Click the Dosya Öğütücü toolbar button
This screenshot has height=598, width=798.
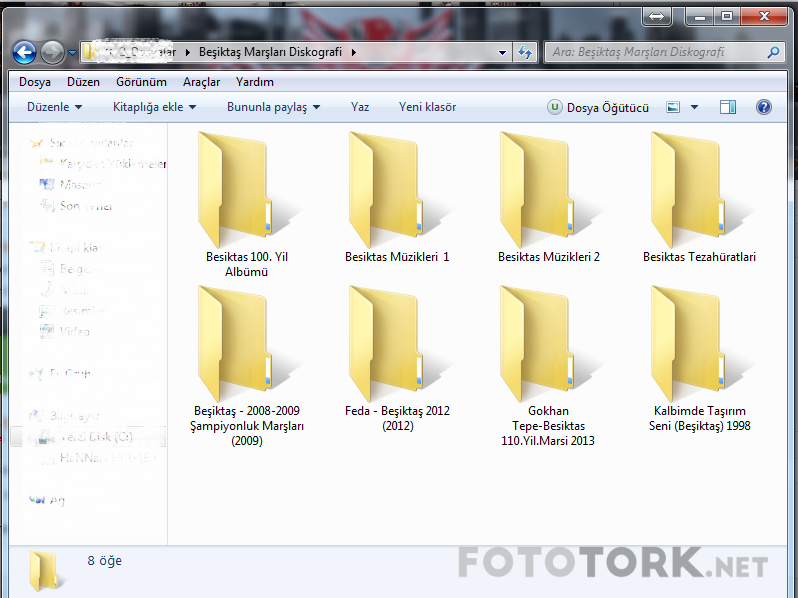pos(598,107)
